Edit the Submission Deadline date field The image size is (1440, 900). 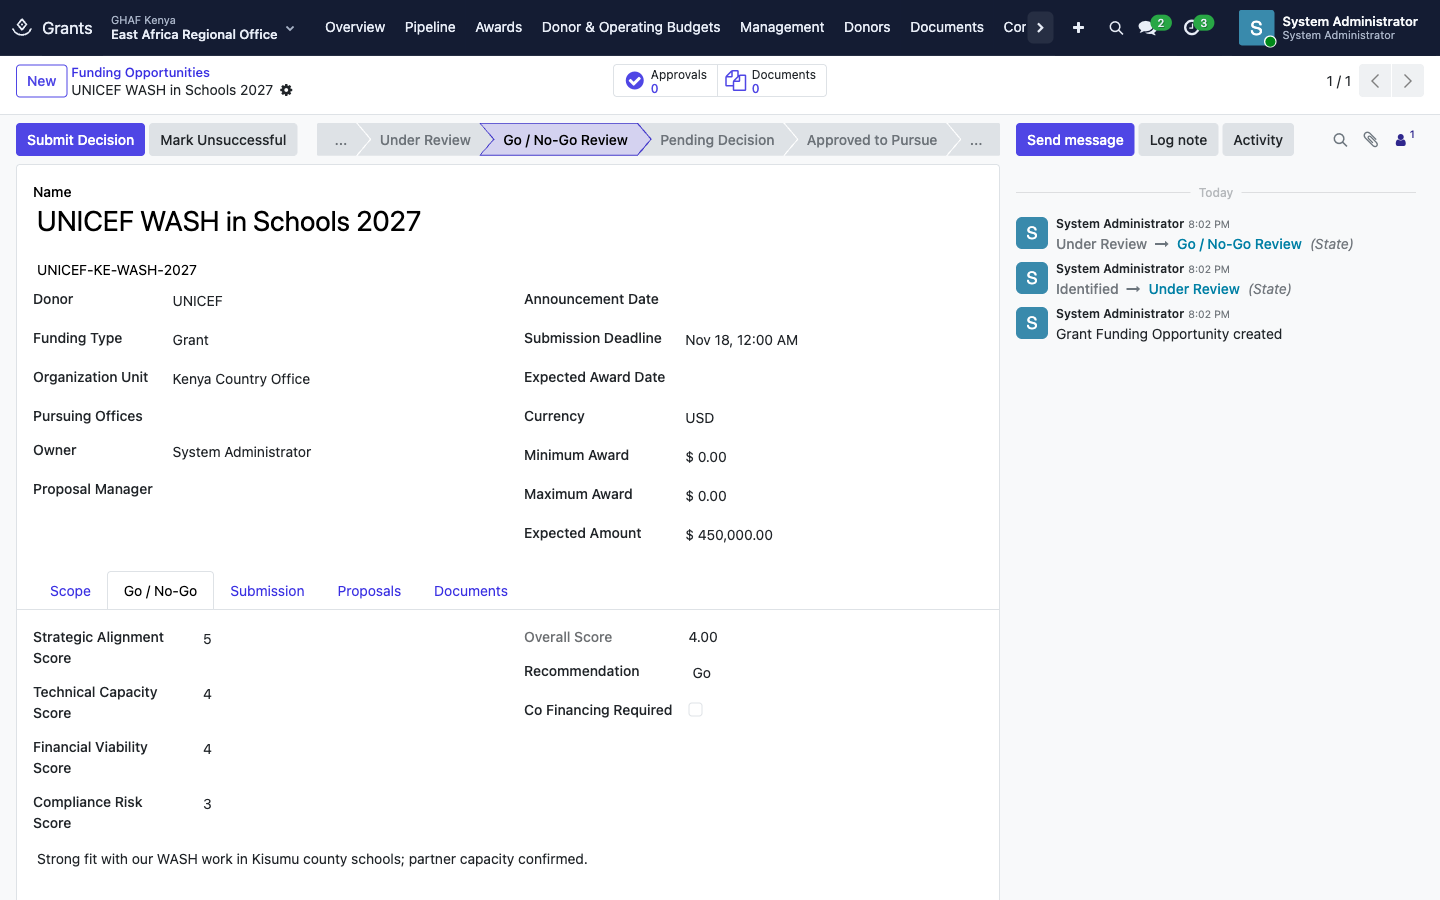click(833, 340)
